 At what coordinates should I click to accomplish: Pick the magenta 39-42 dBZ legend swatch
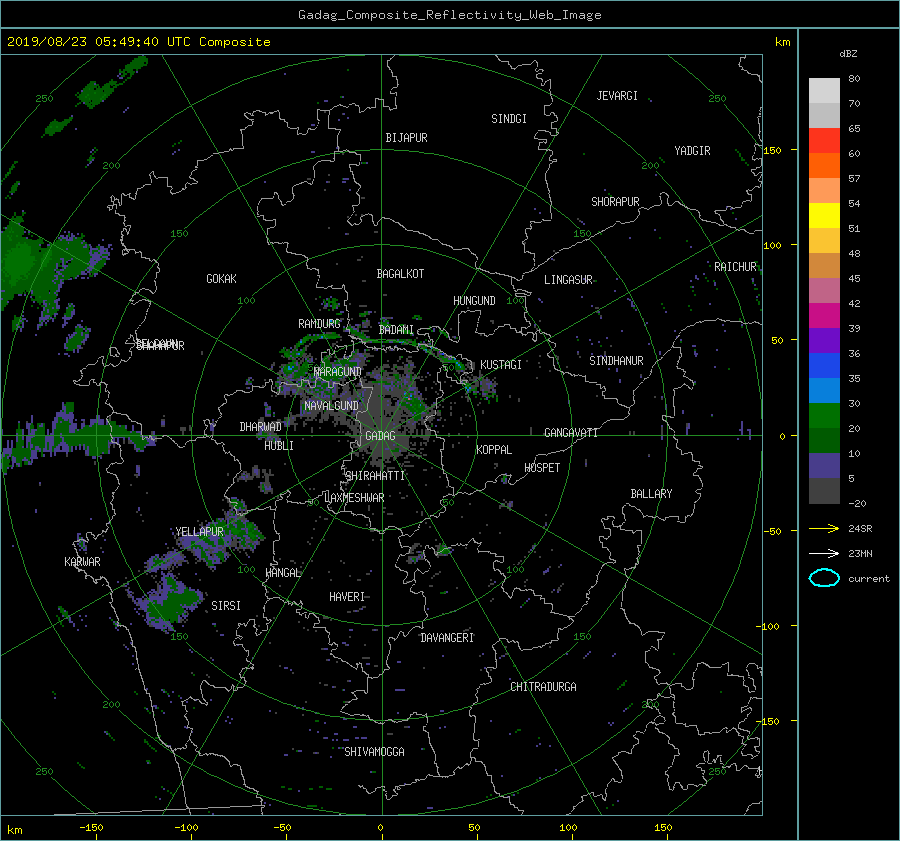point(824,316)
